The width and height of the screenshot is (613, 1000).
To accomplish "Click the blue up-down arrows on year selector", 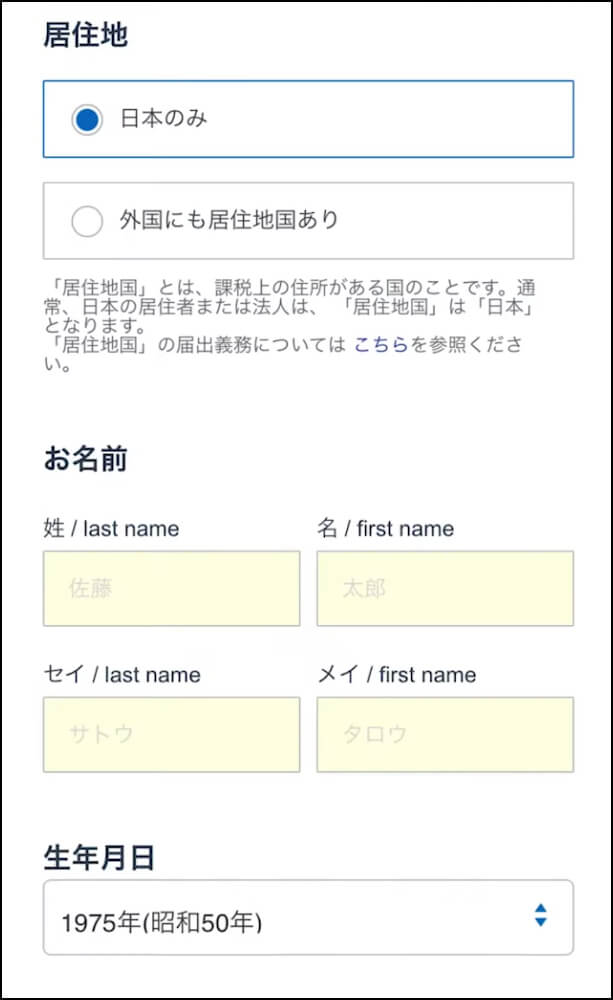I will point(540,915).
